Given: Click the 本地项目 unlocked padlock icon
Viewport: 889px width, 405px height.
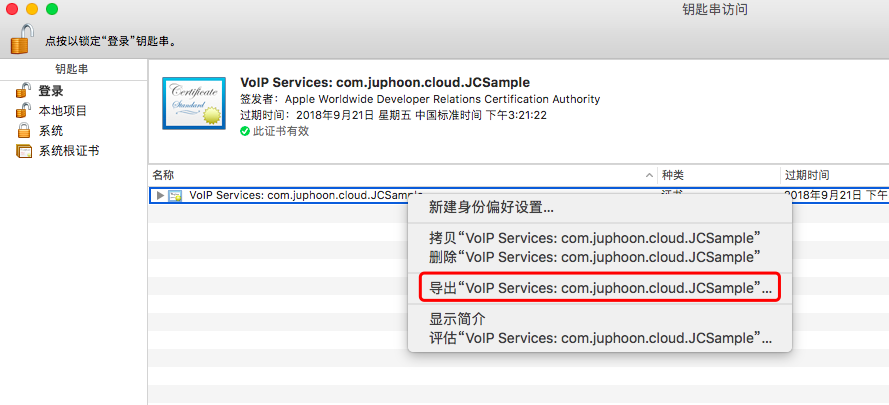Looking at the screenshot, I should [x=23, y=111].
